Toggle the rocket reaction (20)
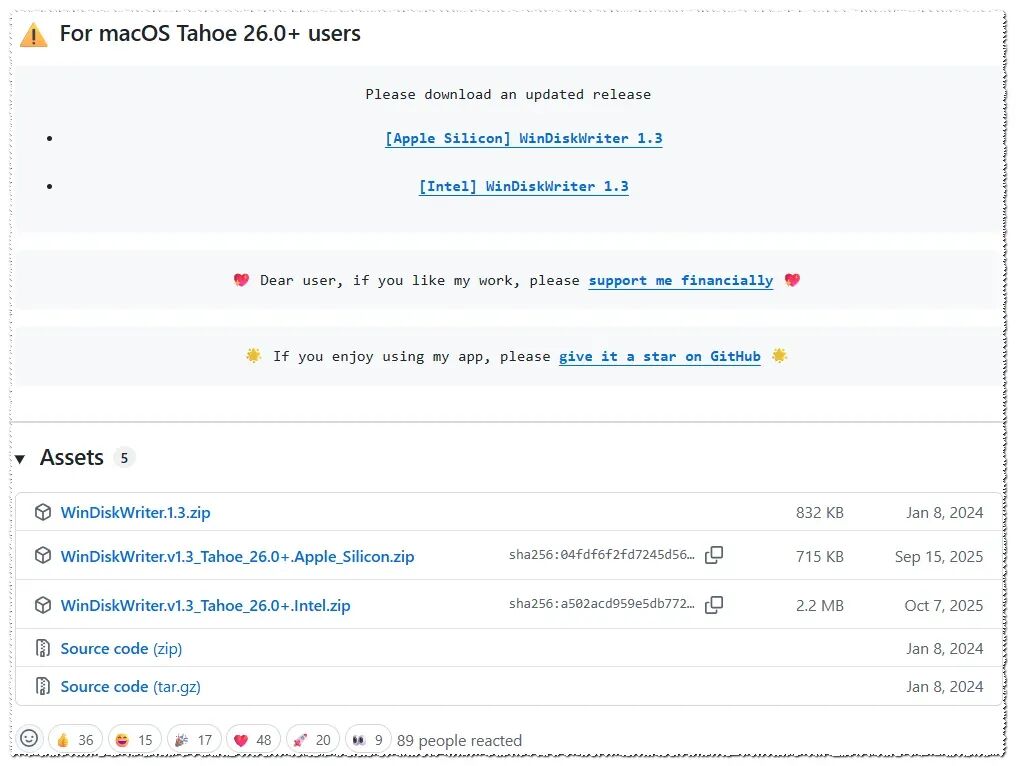 coord(312,739)
